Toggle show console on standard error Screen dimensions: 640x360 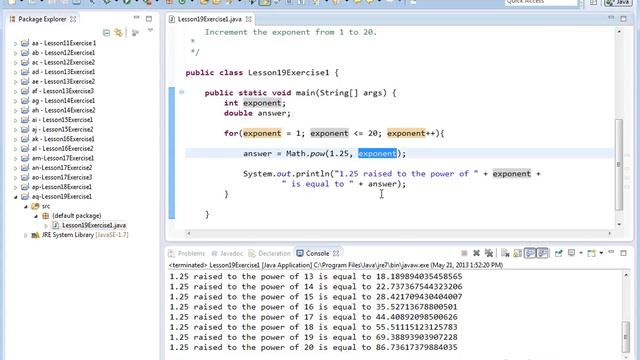tap(542, 253)
